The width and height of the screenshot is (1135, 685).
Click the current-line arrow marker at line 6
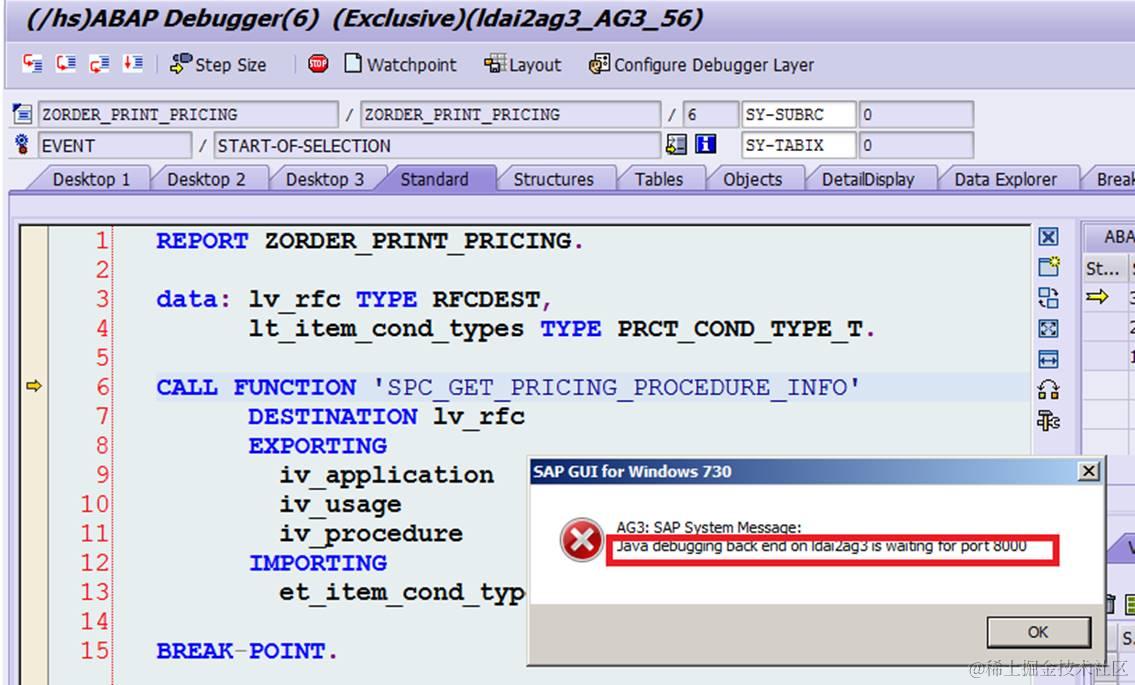point(34,386)
